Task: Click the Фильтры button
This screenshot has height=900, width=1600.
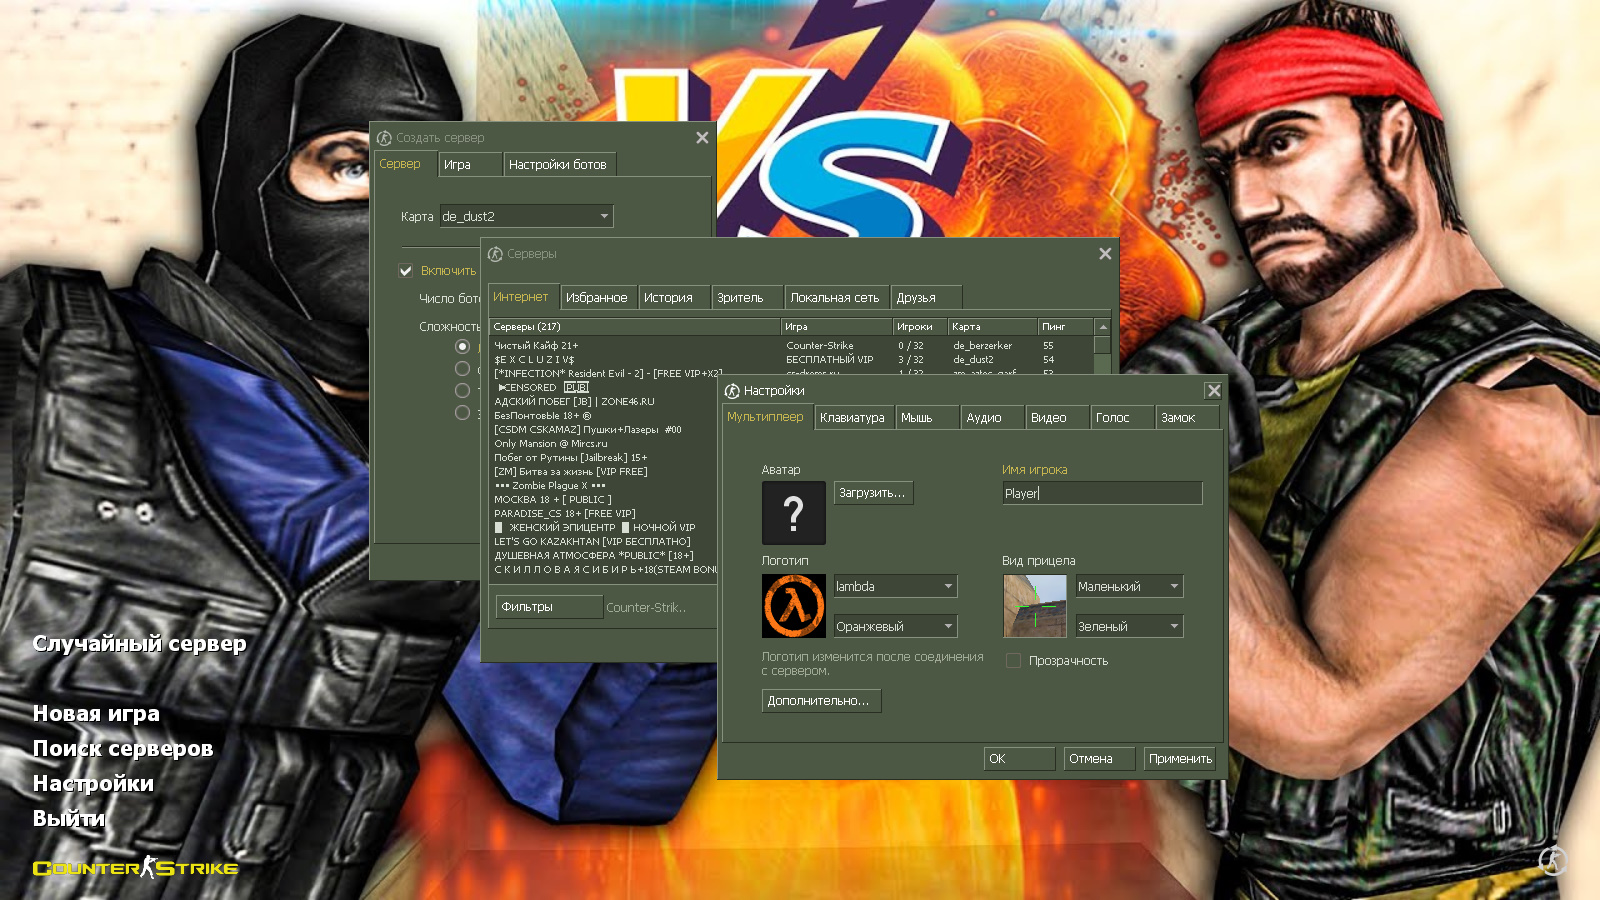Action: click(x=548, y=606)
